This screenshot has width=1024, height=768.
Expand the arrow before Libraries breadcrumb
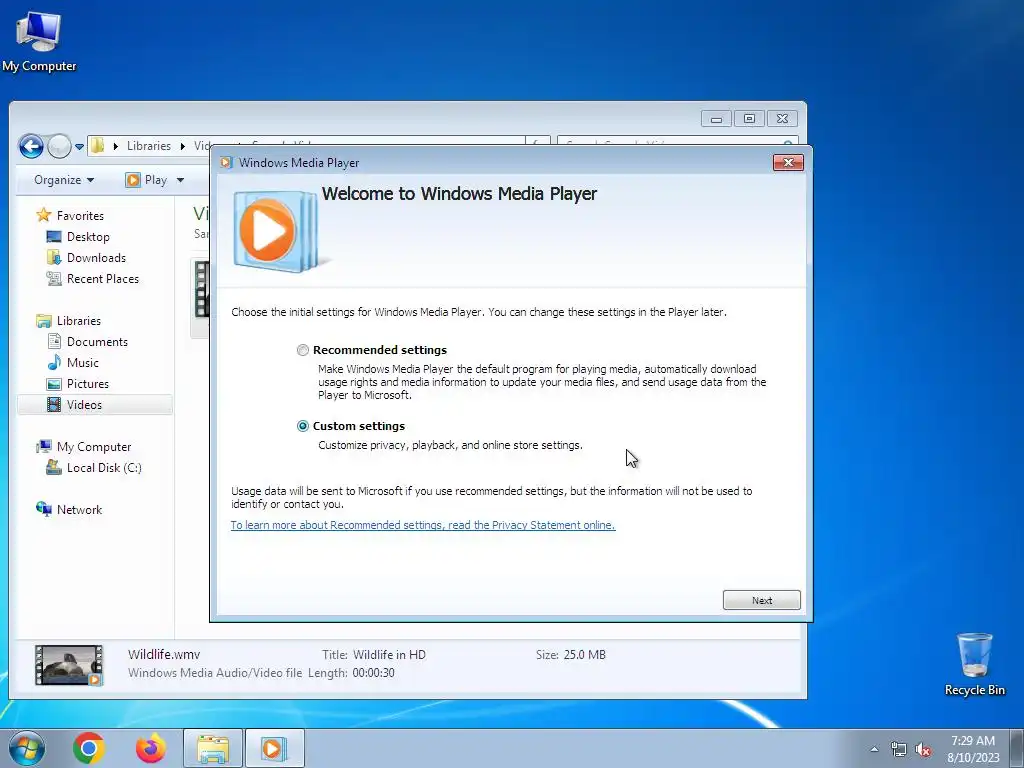point(116,146)
